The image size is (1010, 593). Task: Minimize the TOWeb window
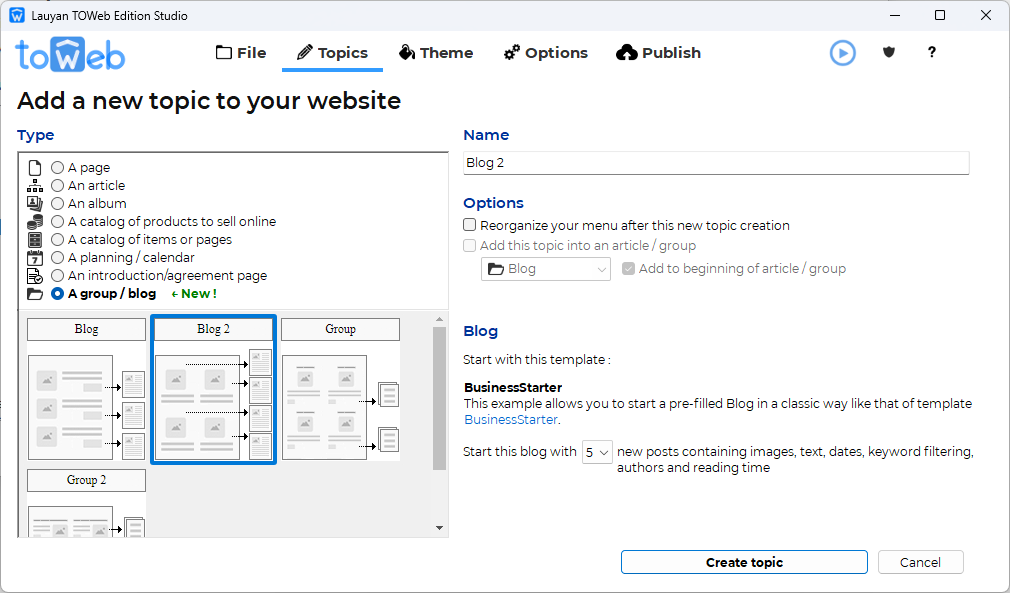tap(895, 15)
